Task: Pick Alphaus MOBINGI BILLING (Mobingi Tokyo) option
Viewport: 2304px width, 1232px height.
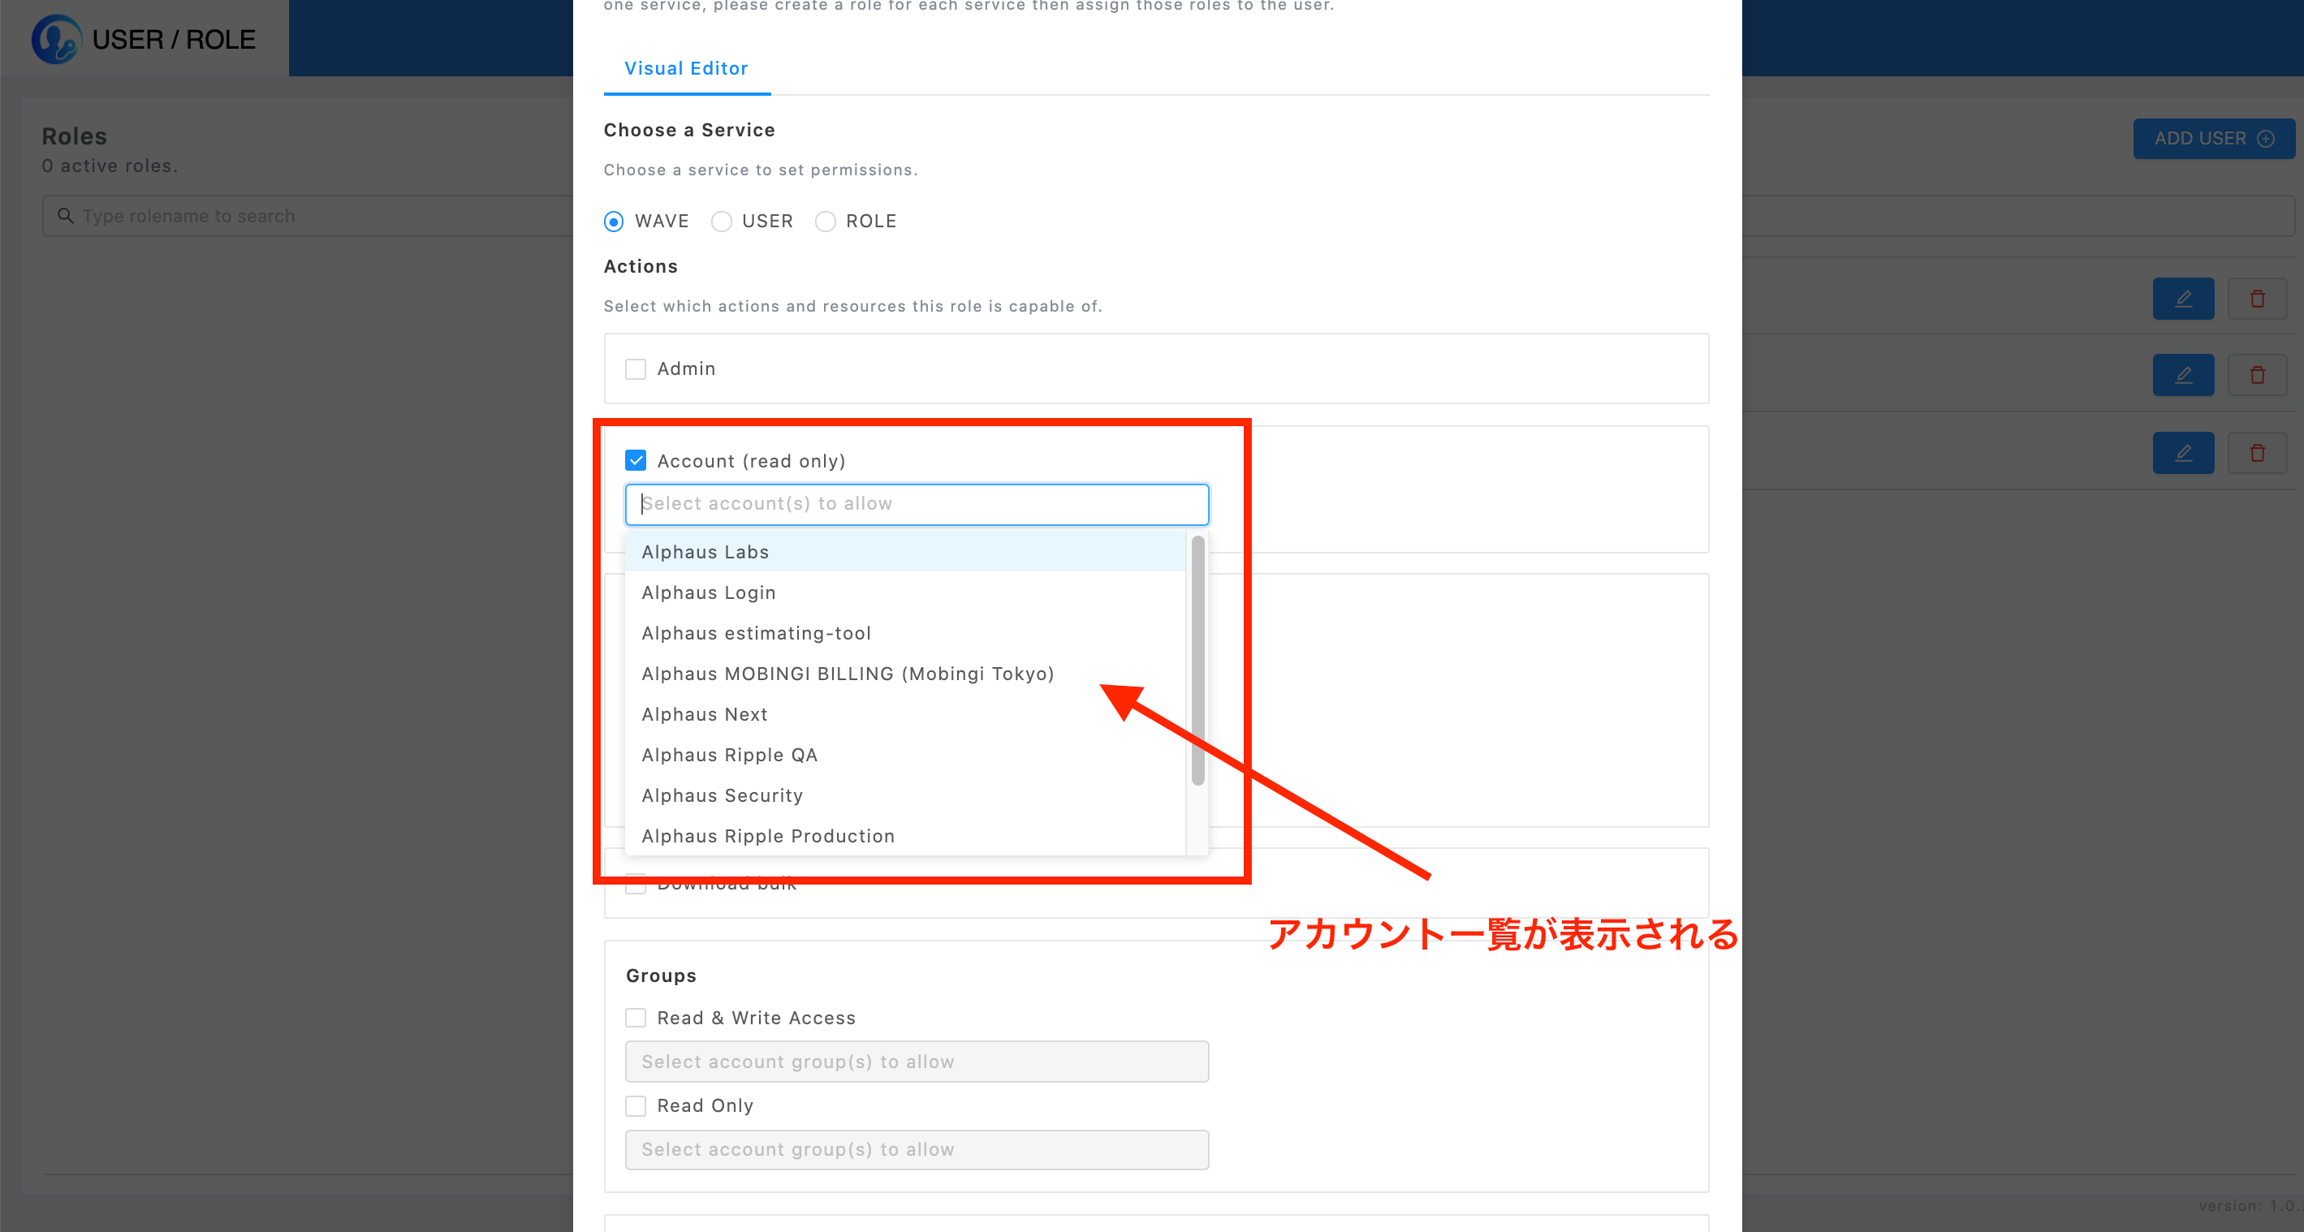Action: pos(847,674)
